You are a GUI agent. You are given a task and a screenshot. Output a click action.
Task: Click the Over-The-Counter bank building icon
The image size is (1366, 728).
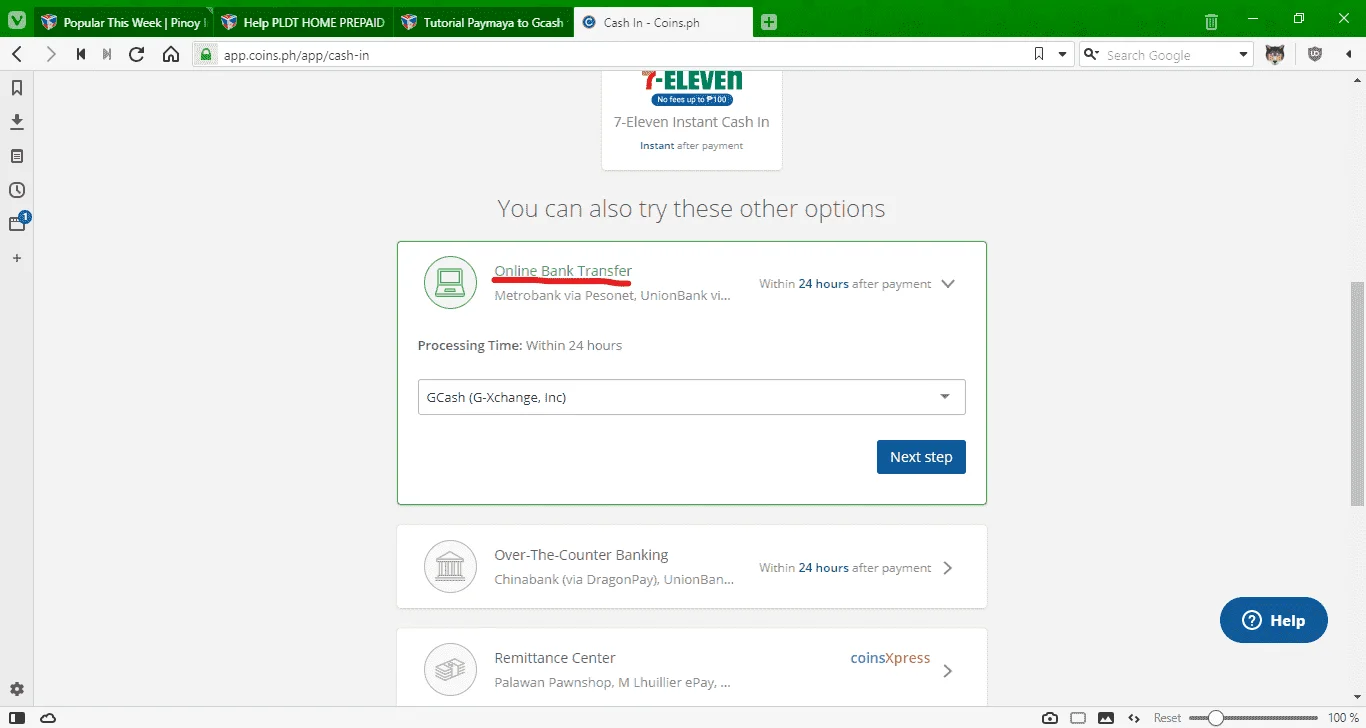[450, 567]
